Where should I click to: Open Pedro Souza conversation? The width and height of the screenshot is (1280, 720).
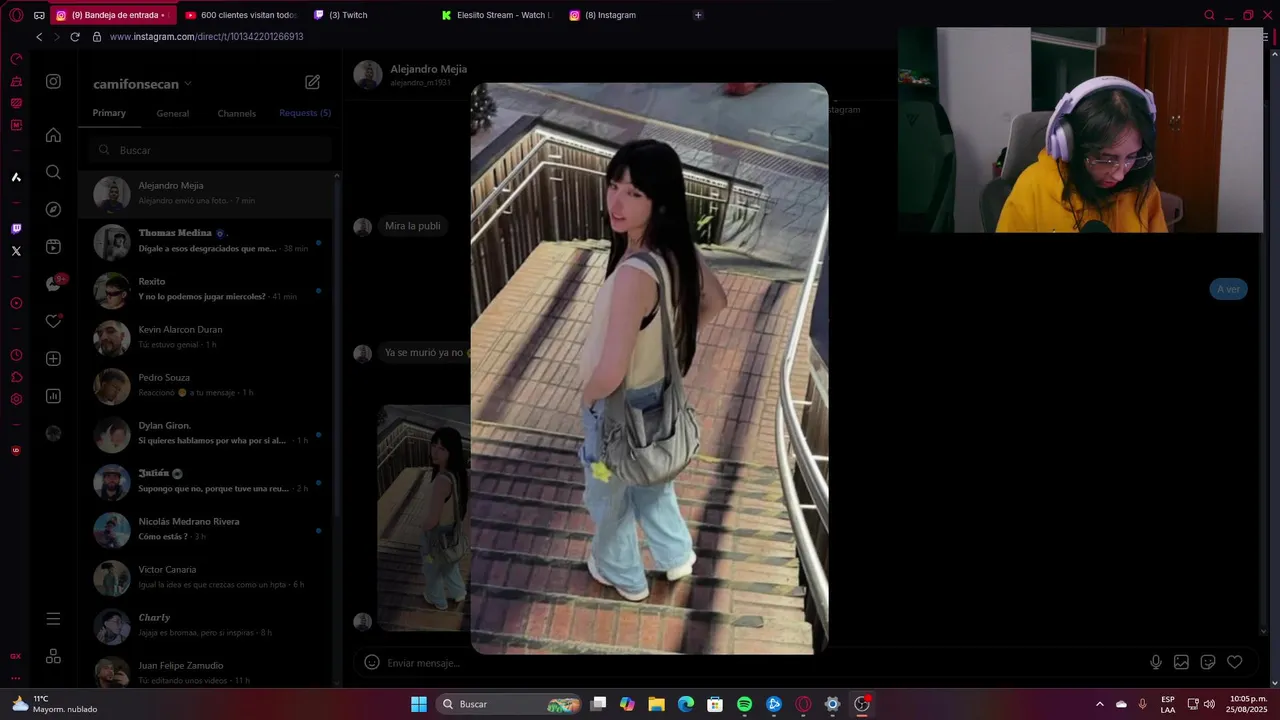tap(207, 386)
